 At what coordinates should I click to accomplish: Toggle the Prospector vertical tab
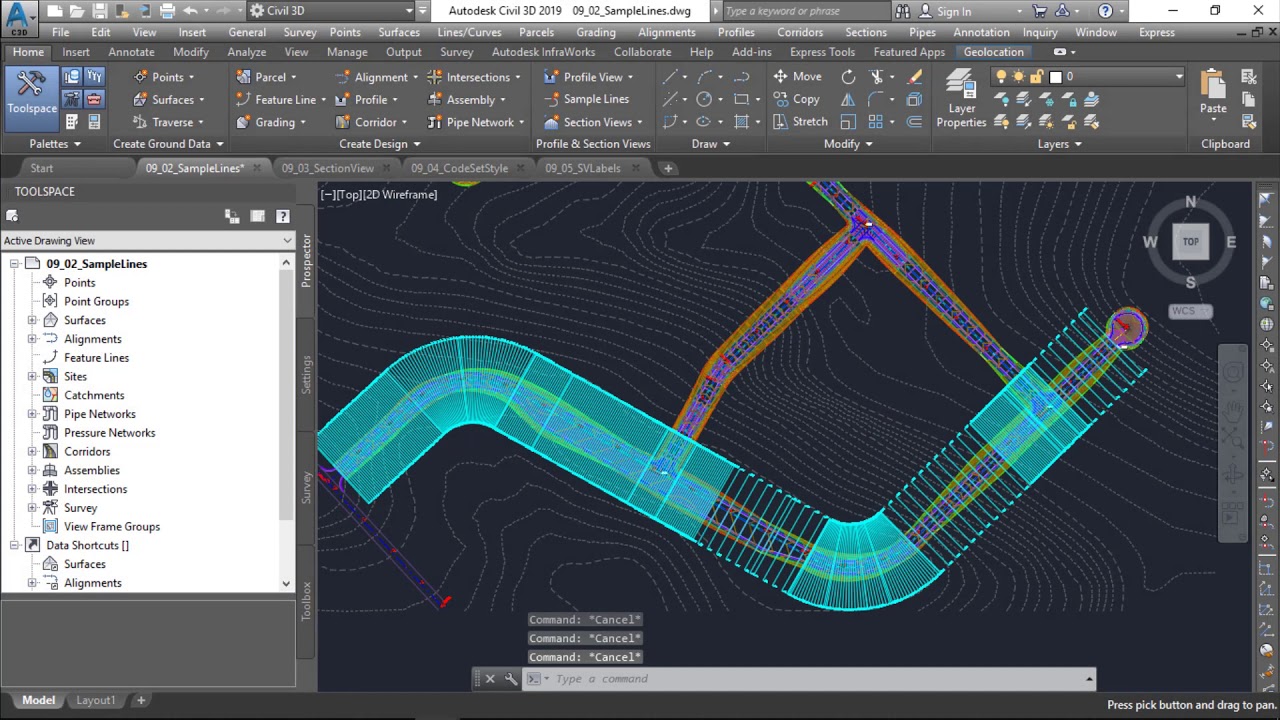(306, 261)
